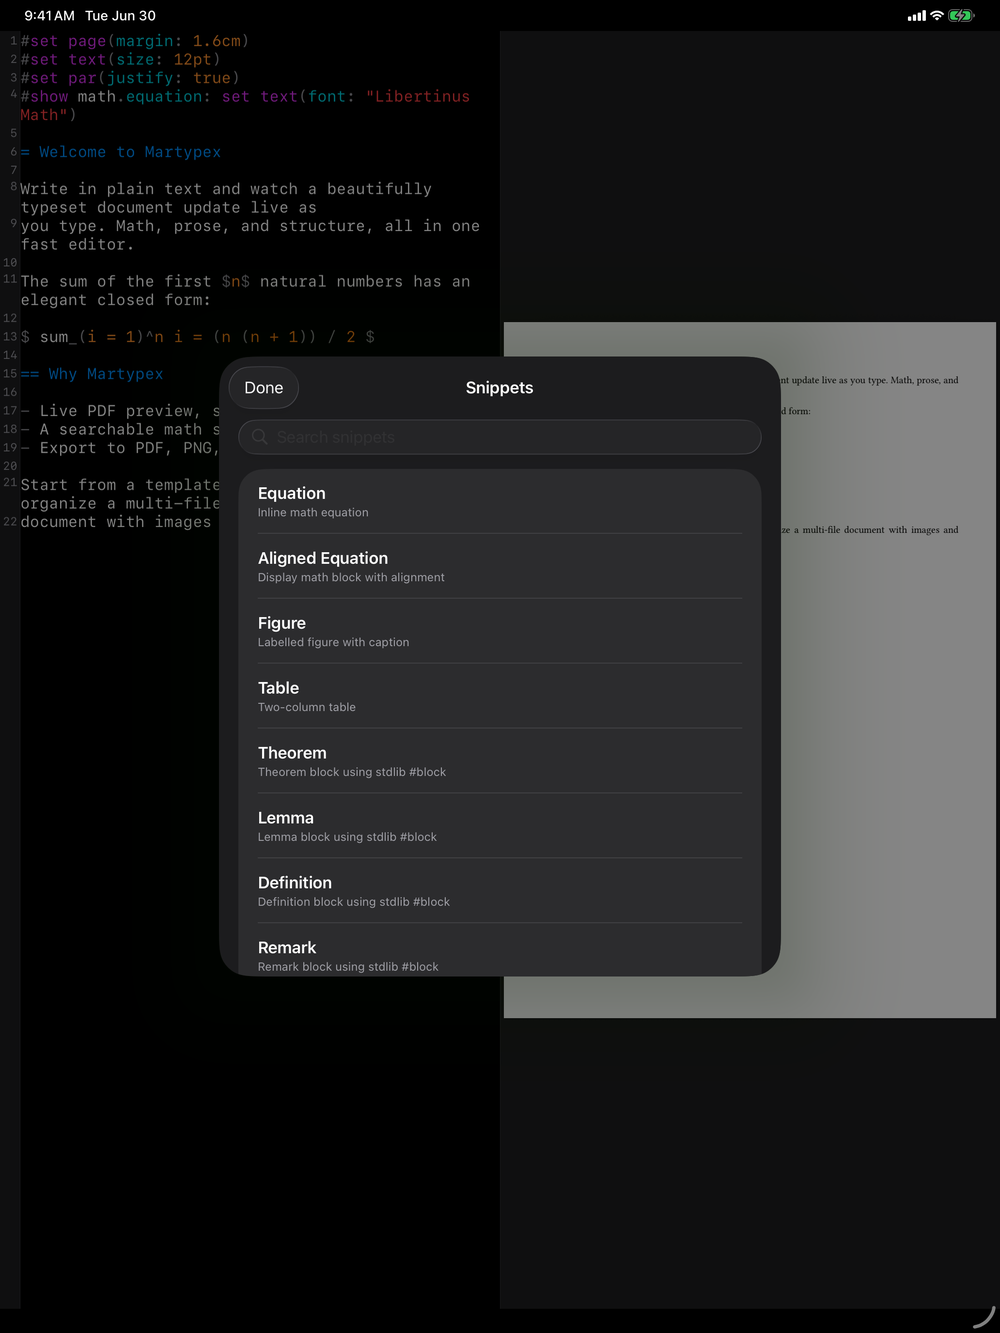Click 'The sum of the first' line
The width and height of the screenshot is (1000, 1333).
(x=245, y=282)
